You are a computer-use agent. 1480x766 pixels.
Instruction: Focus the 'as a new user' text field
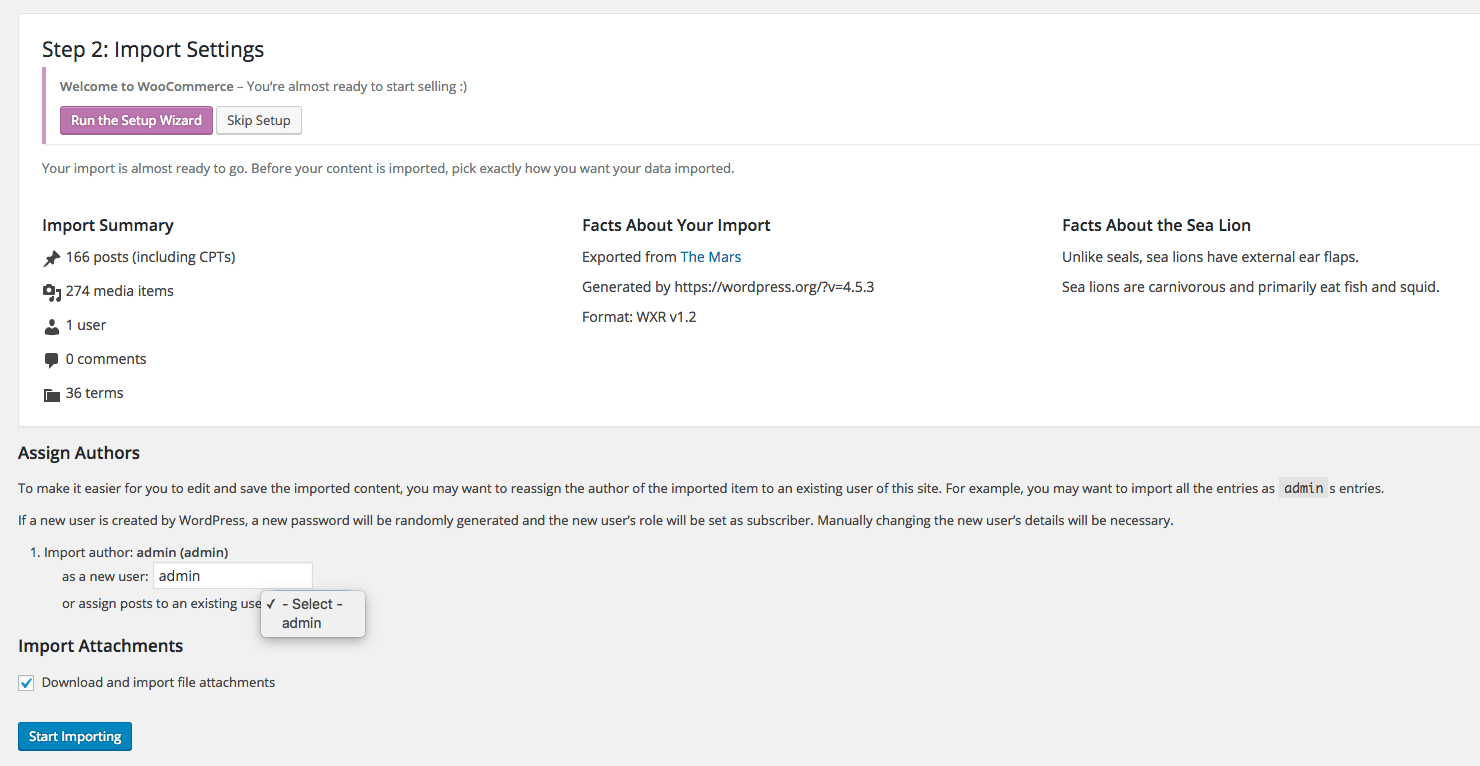[232, 576]
